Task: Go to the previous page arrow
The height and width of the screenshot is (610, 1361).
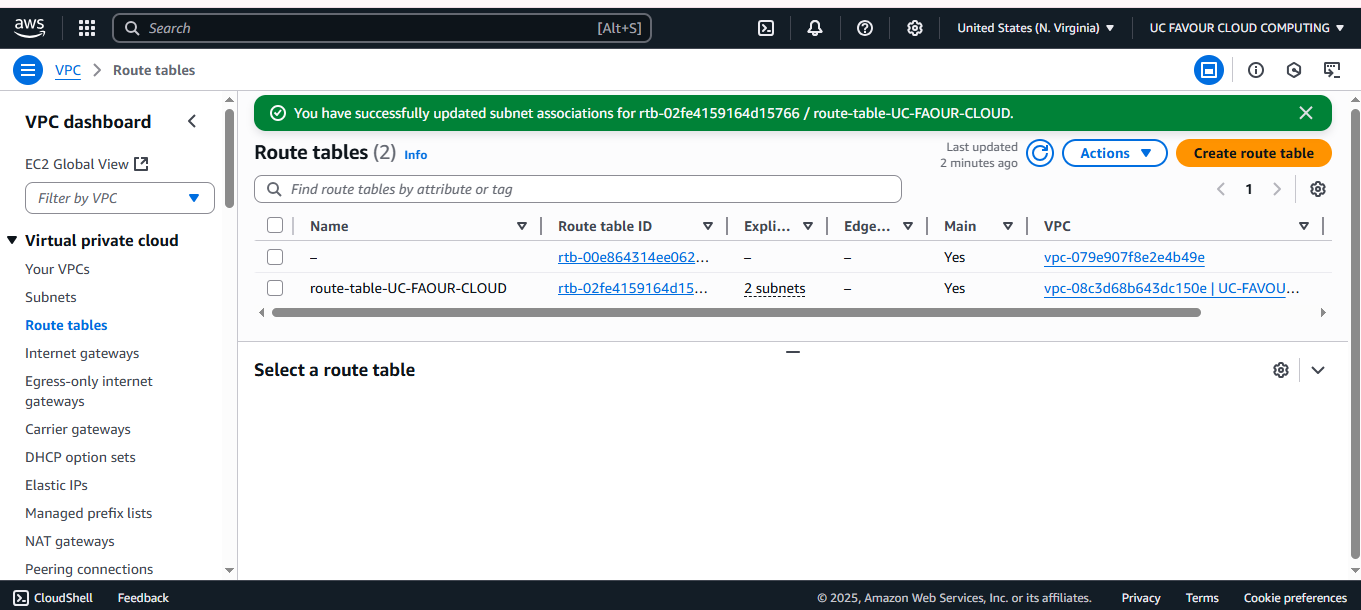Action: [1220, 189]
